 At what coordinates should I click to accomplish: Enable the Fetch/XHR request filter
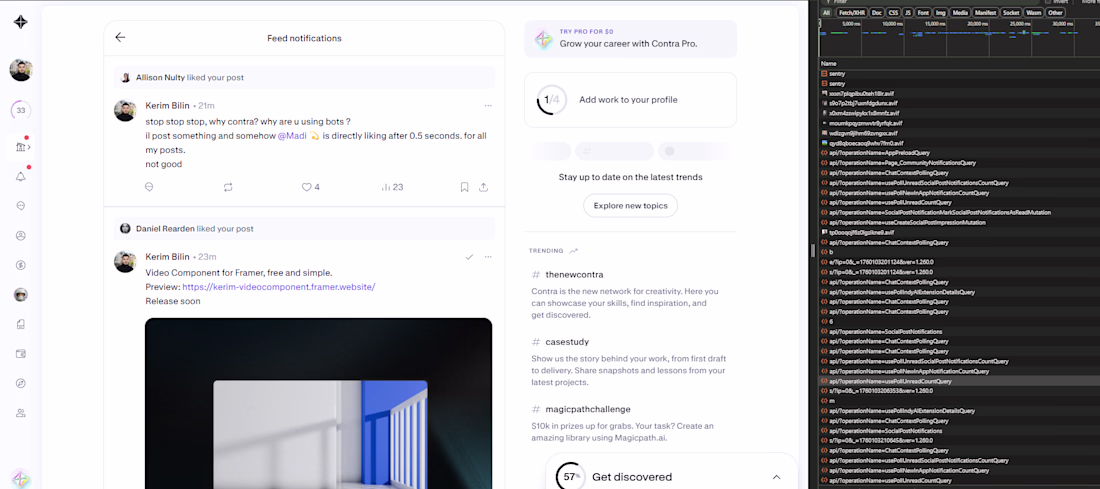[851, 13]
